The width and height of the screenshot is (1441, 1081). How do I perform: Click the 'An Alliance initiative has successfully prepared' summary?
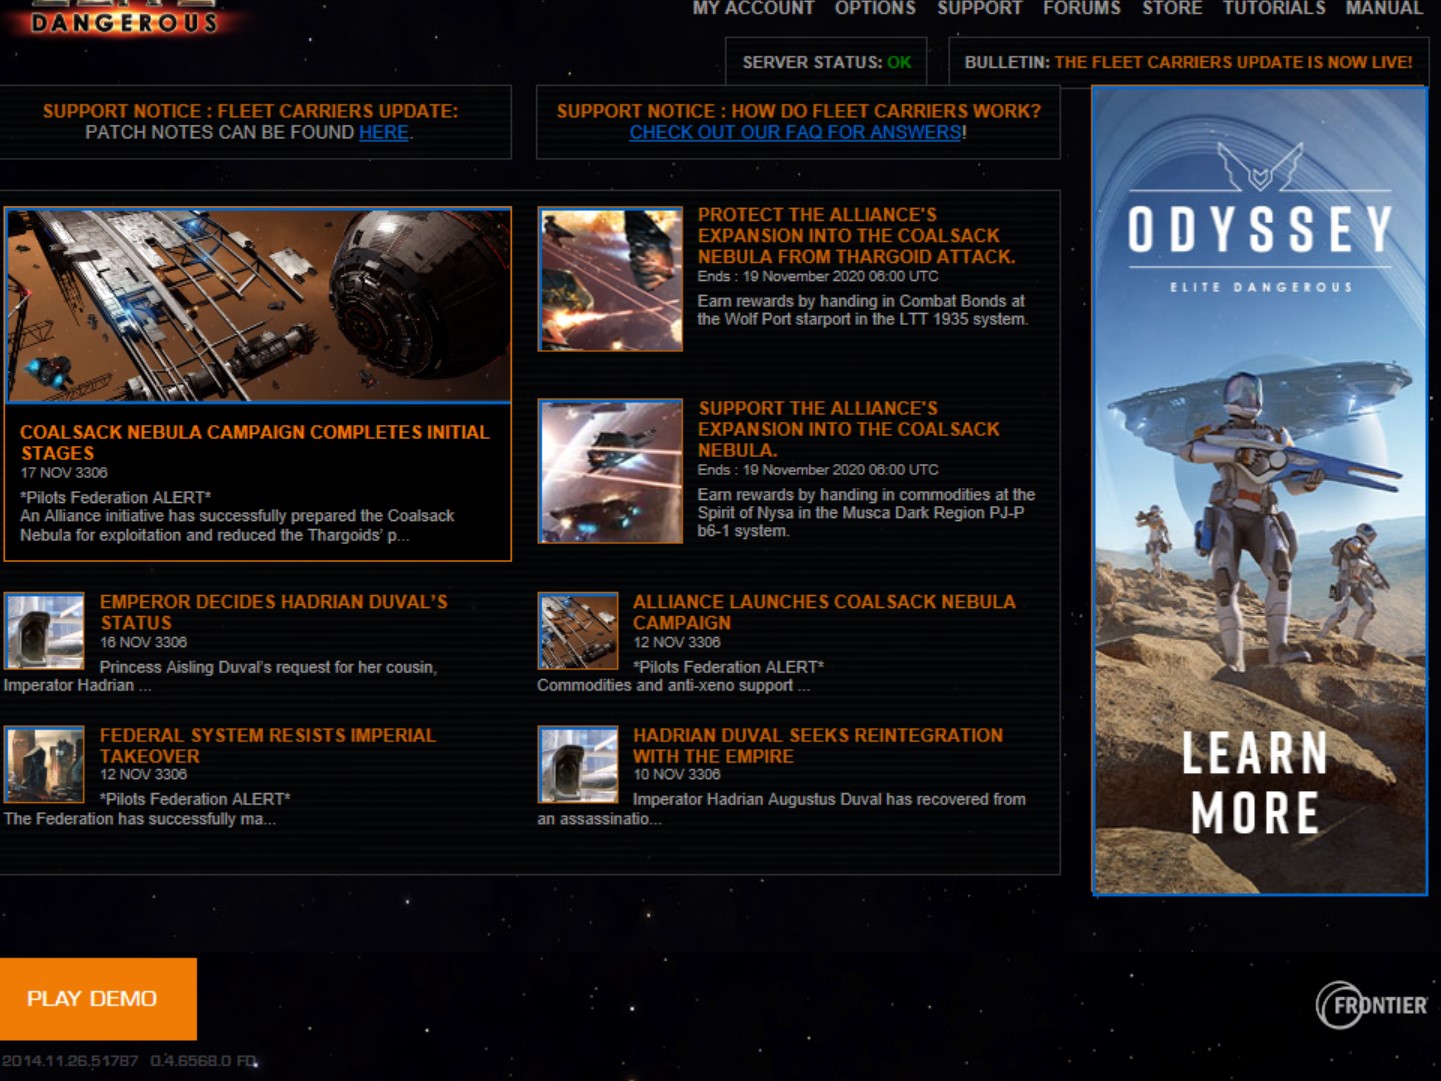237,525
